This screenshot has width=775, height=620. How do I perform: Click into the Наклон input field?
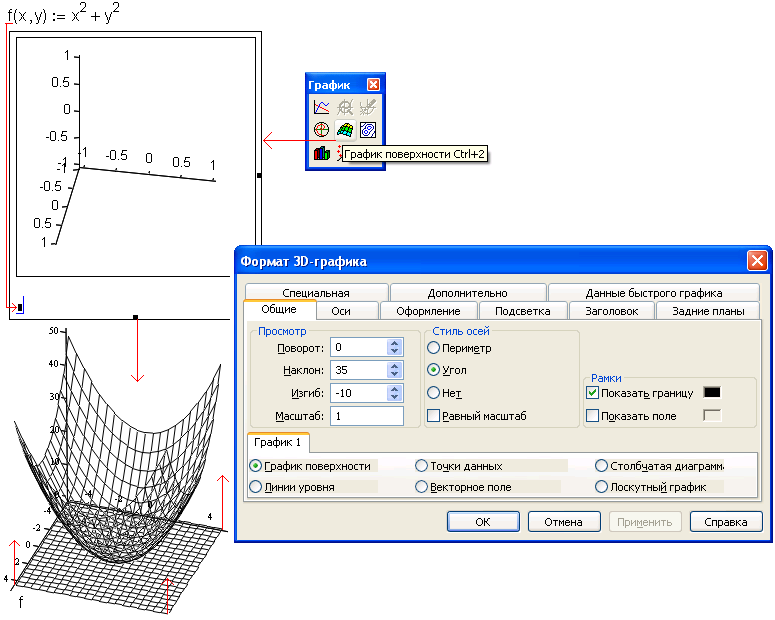[x=359, y=370]
